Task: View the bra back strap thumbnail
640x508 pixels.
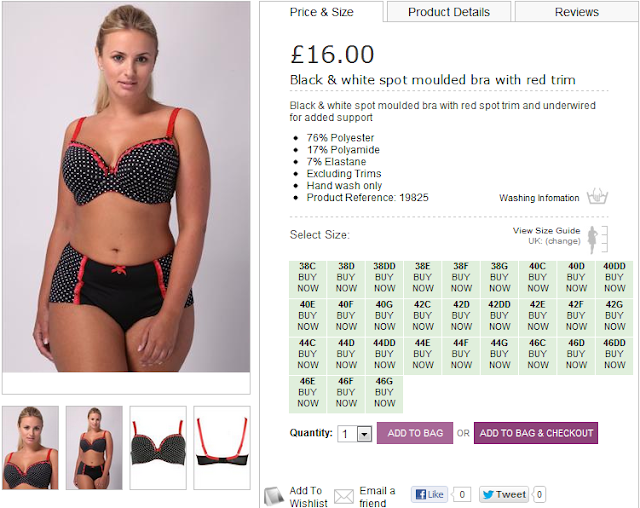Action: (x=222, y=448)
